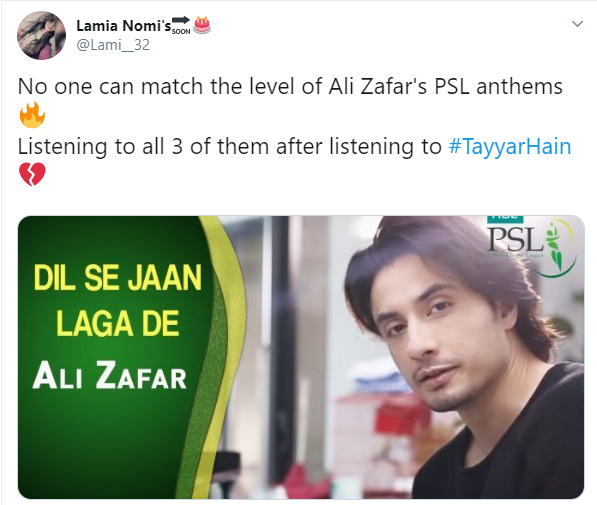Click the 'DIL SE JAAN' yellow title text
Screen dimensions: 597x505
click(x=117, y=278)
